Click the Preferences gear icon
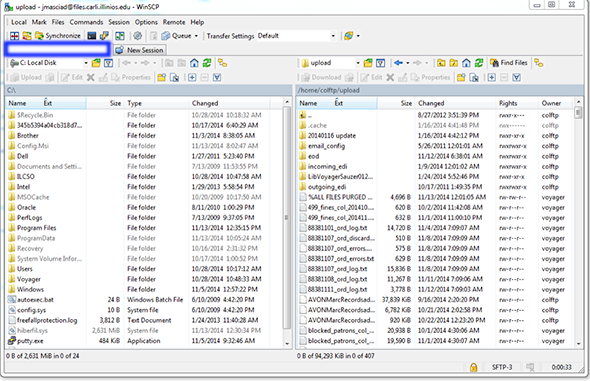590x381 pixels. pos(138,36)
